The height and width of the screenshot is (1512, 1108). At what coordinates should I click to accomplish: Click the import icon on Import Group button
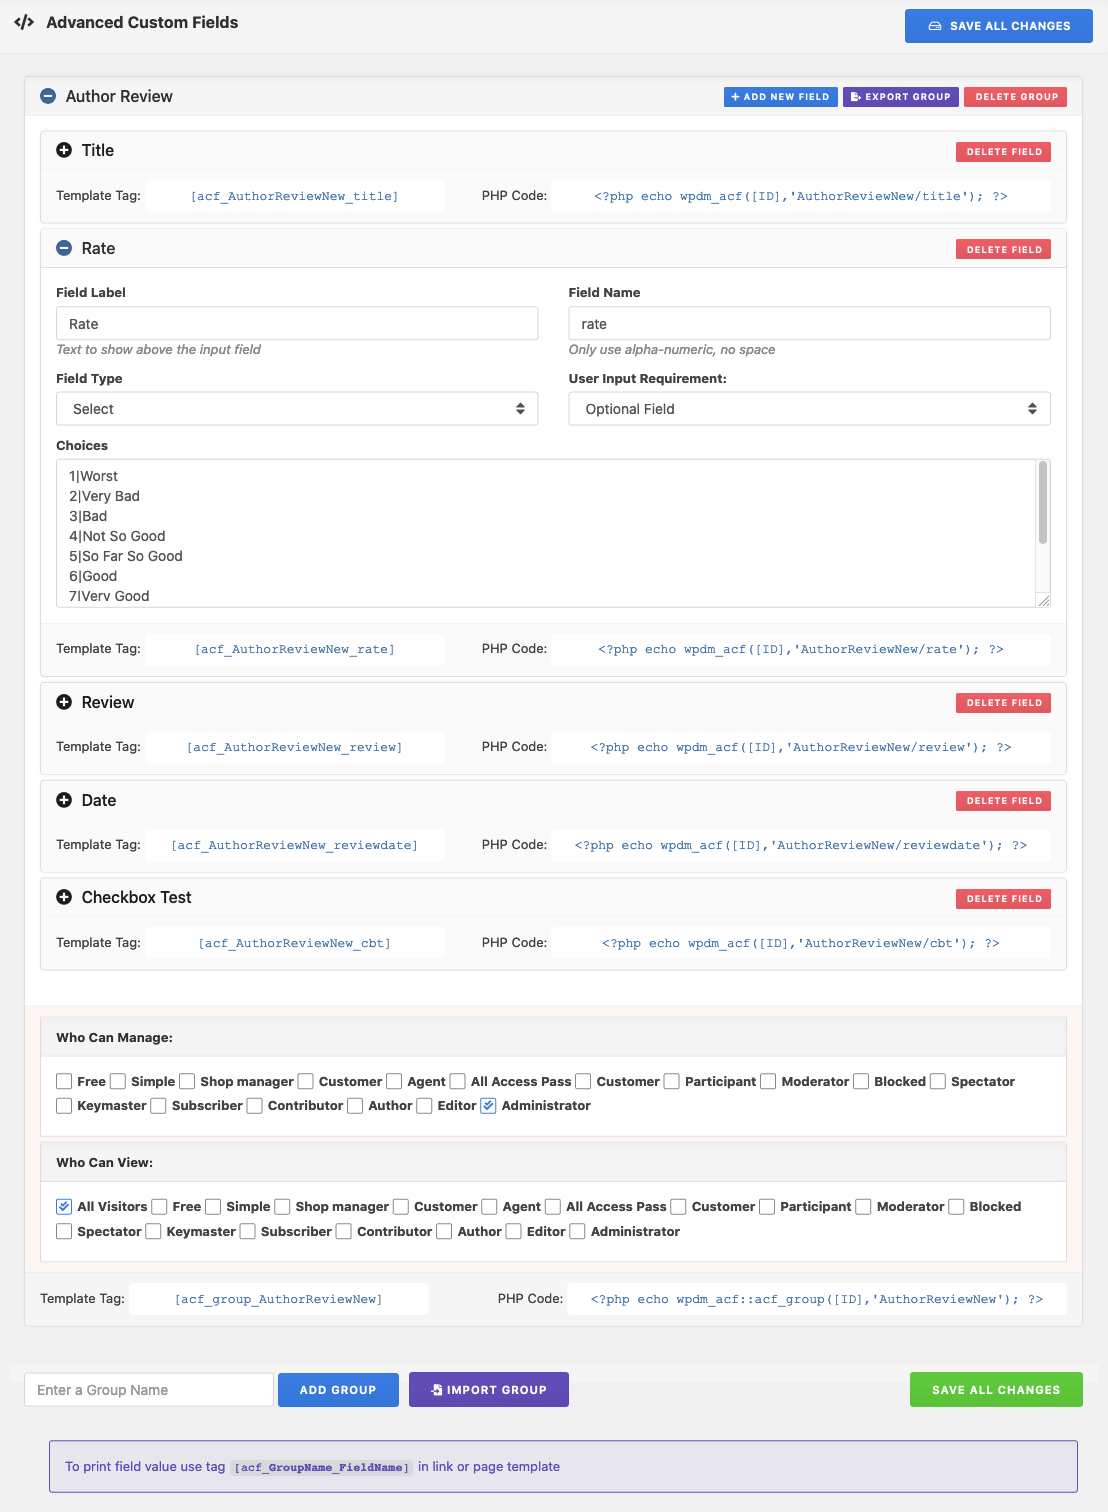click(437, 1389)
